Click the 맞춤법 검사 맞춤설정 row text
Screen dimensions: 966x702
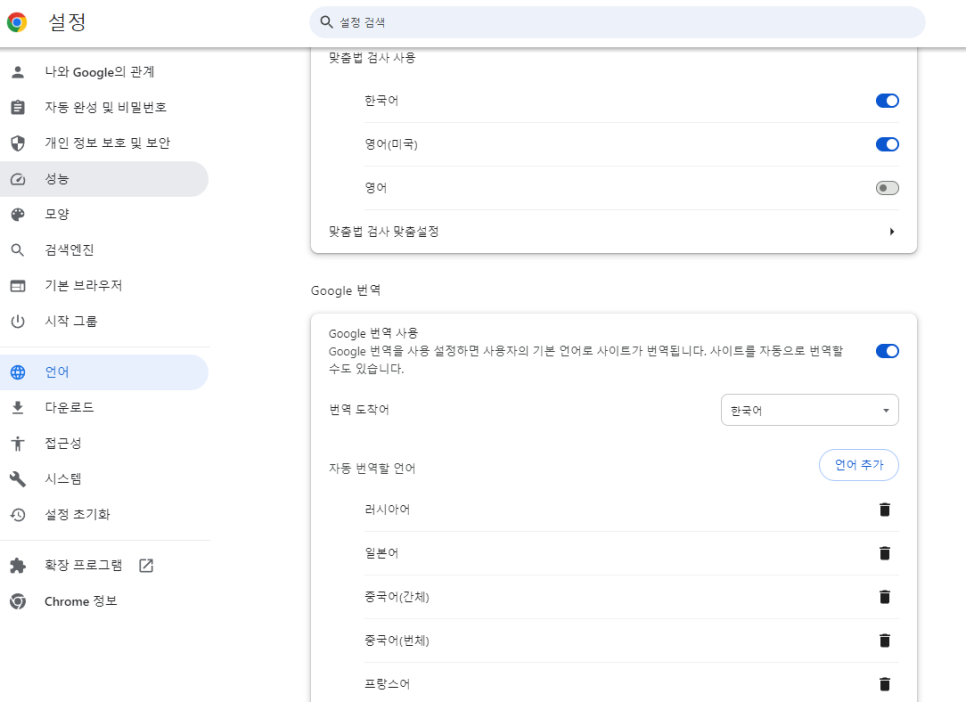[x=383, y=232]
